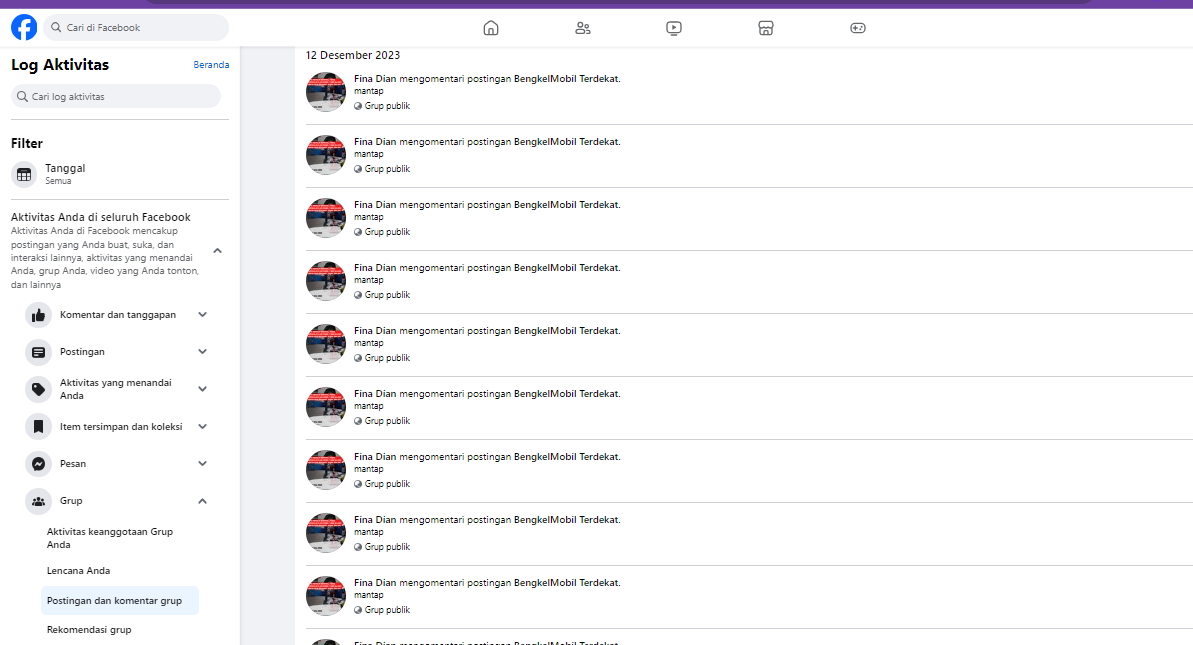This screenshot has width=1193, height=645.
Task: Type in Cari di Facebook search field
Action: 136,27
